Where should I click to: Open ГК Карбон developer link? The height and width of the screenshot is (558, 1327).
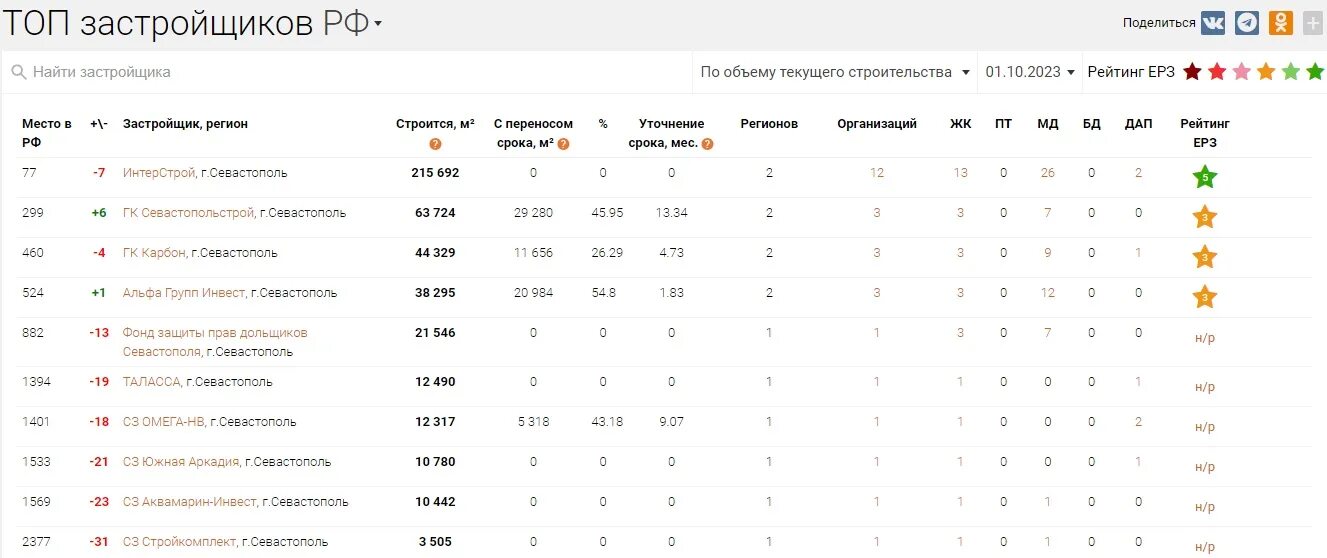[x=154, y=253]
